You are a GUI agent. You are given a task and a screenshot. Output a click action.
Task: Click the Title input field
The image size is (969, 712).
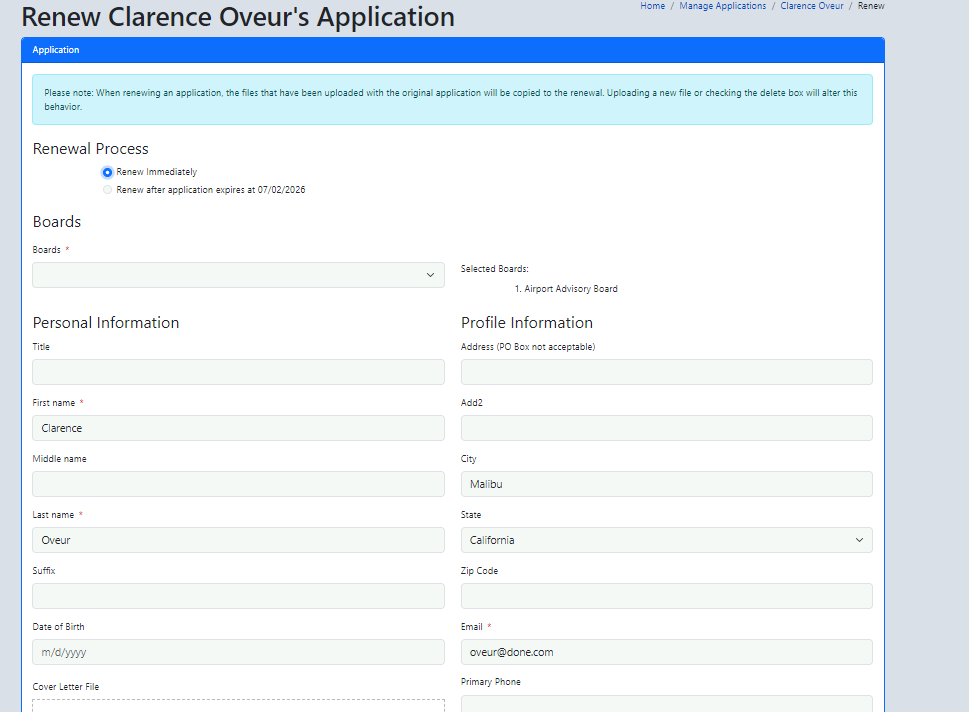238,372
